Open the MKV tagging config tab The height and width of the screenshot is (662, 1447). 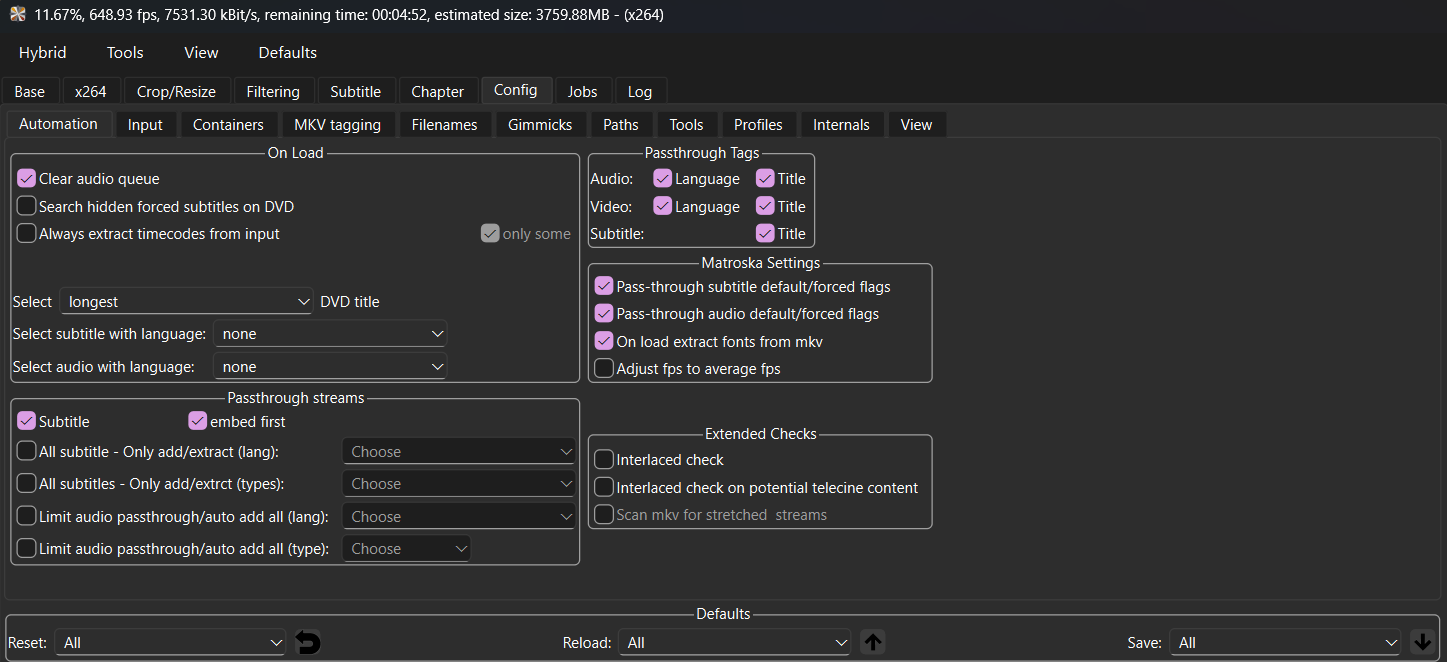click(337, 125)
